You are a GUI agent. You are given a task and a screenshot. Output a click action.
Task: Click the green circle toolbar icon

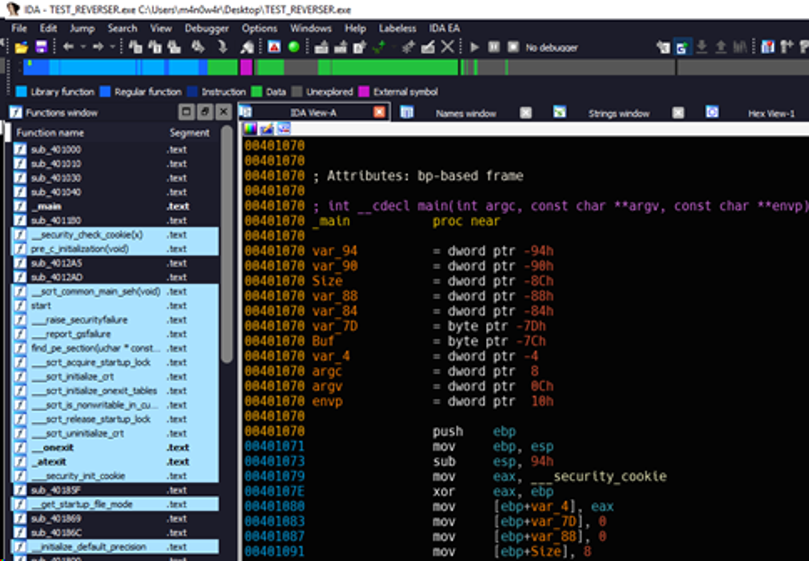[x=293, y=47]
